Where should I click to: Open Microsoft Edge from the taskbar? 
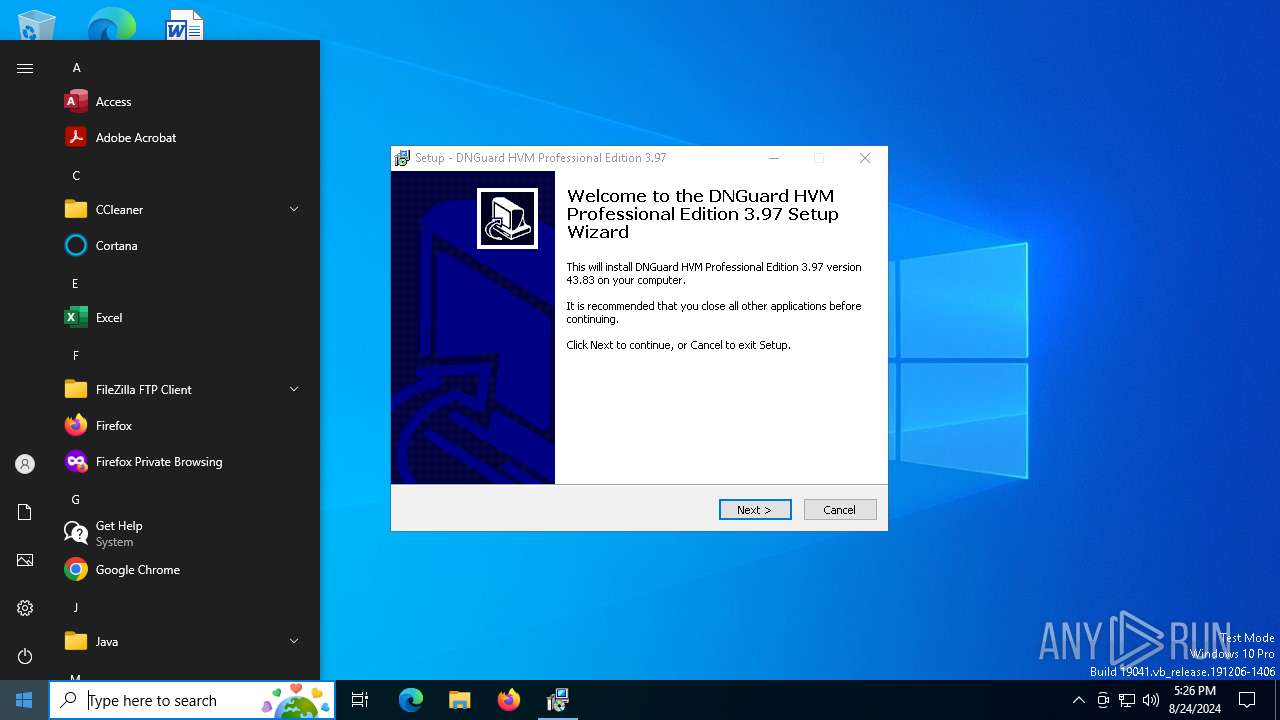click(411, 700)
